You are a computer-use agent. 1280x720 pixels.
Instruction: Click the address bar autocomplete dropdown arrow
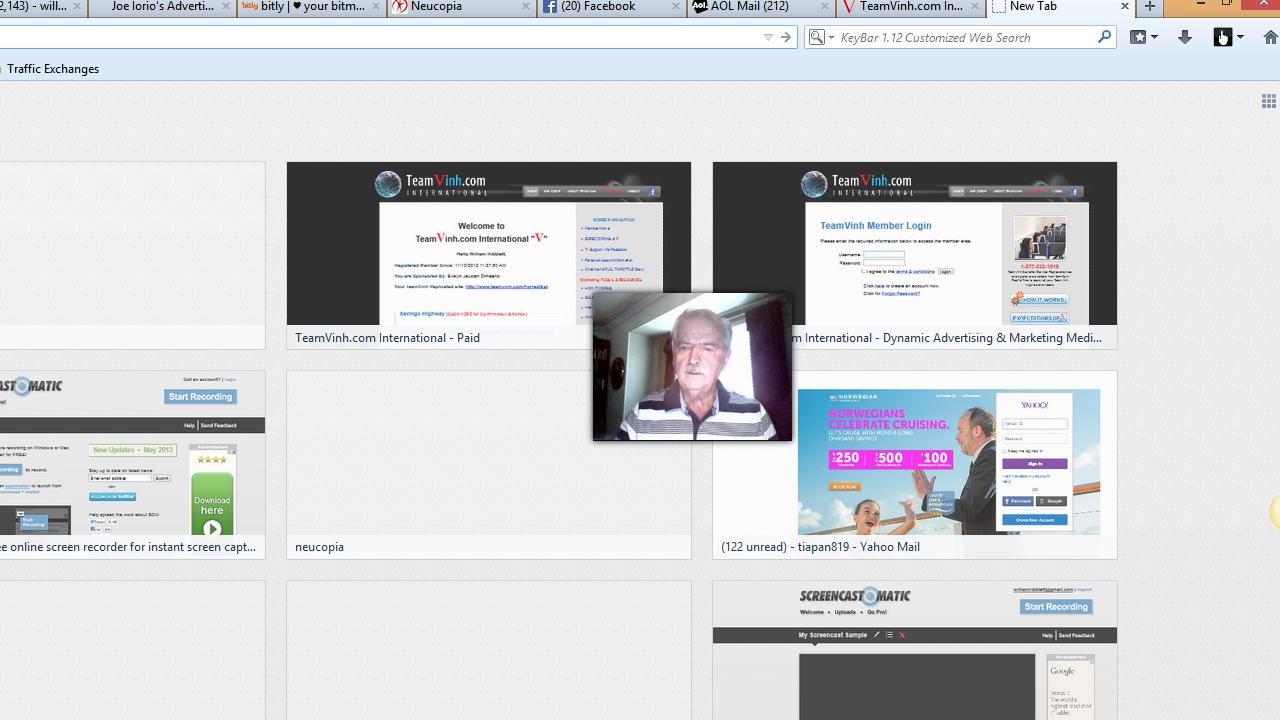(768, 37)
